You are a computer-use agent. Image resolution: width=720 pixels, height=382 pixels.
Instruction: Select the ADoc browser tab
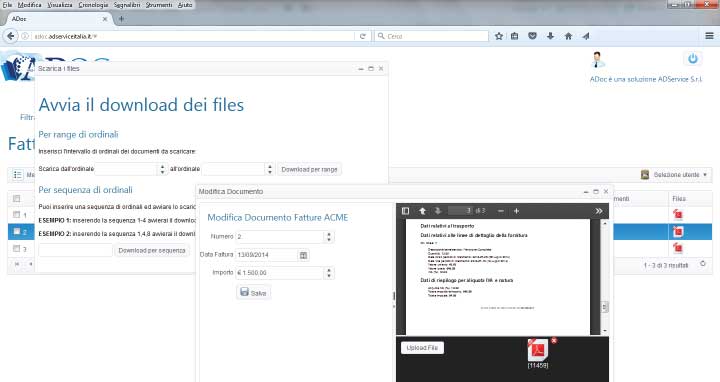(59, 19)
